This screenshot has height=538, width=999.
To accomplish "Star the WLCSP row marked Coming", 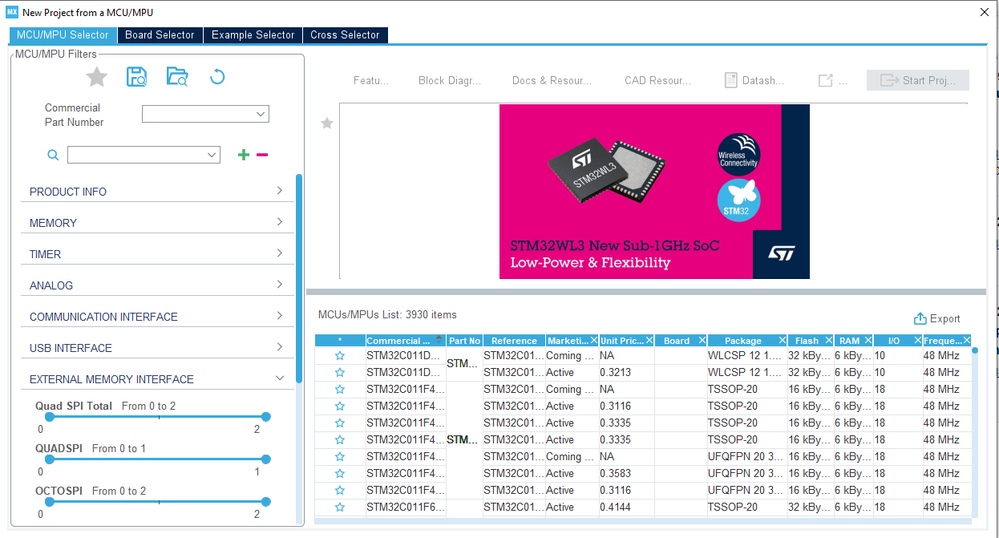I will click(x=340, y=356).
